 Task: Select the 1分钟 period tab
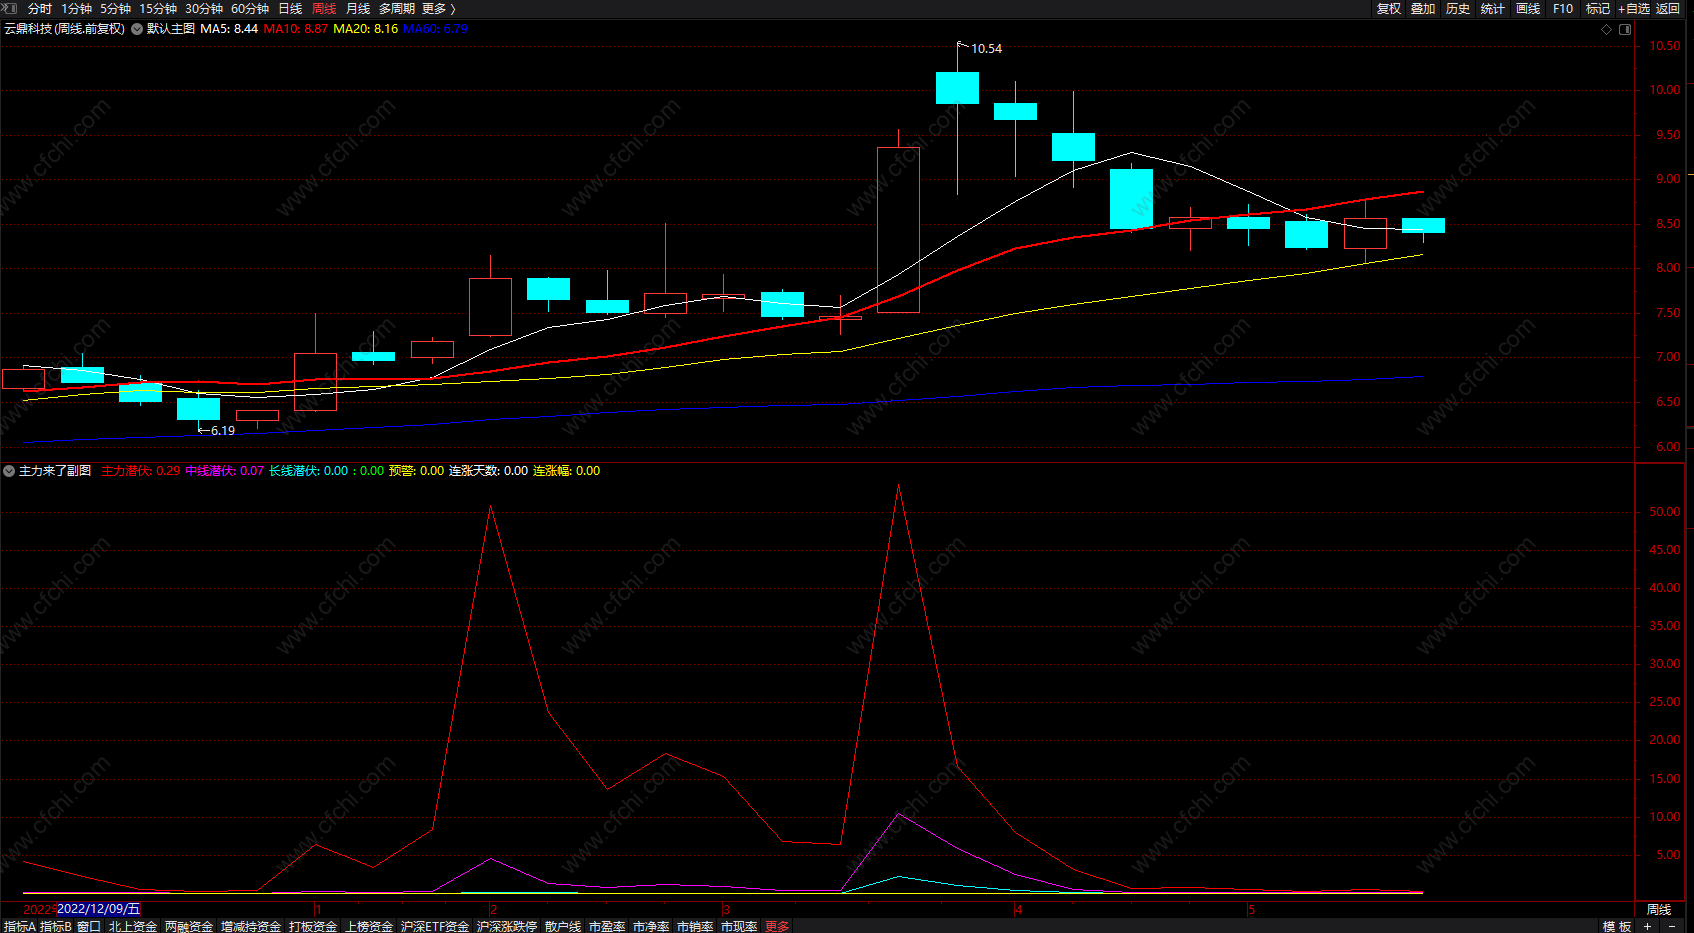tap(76, 9)
